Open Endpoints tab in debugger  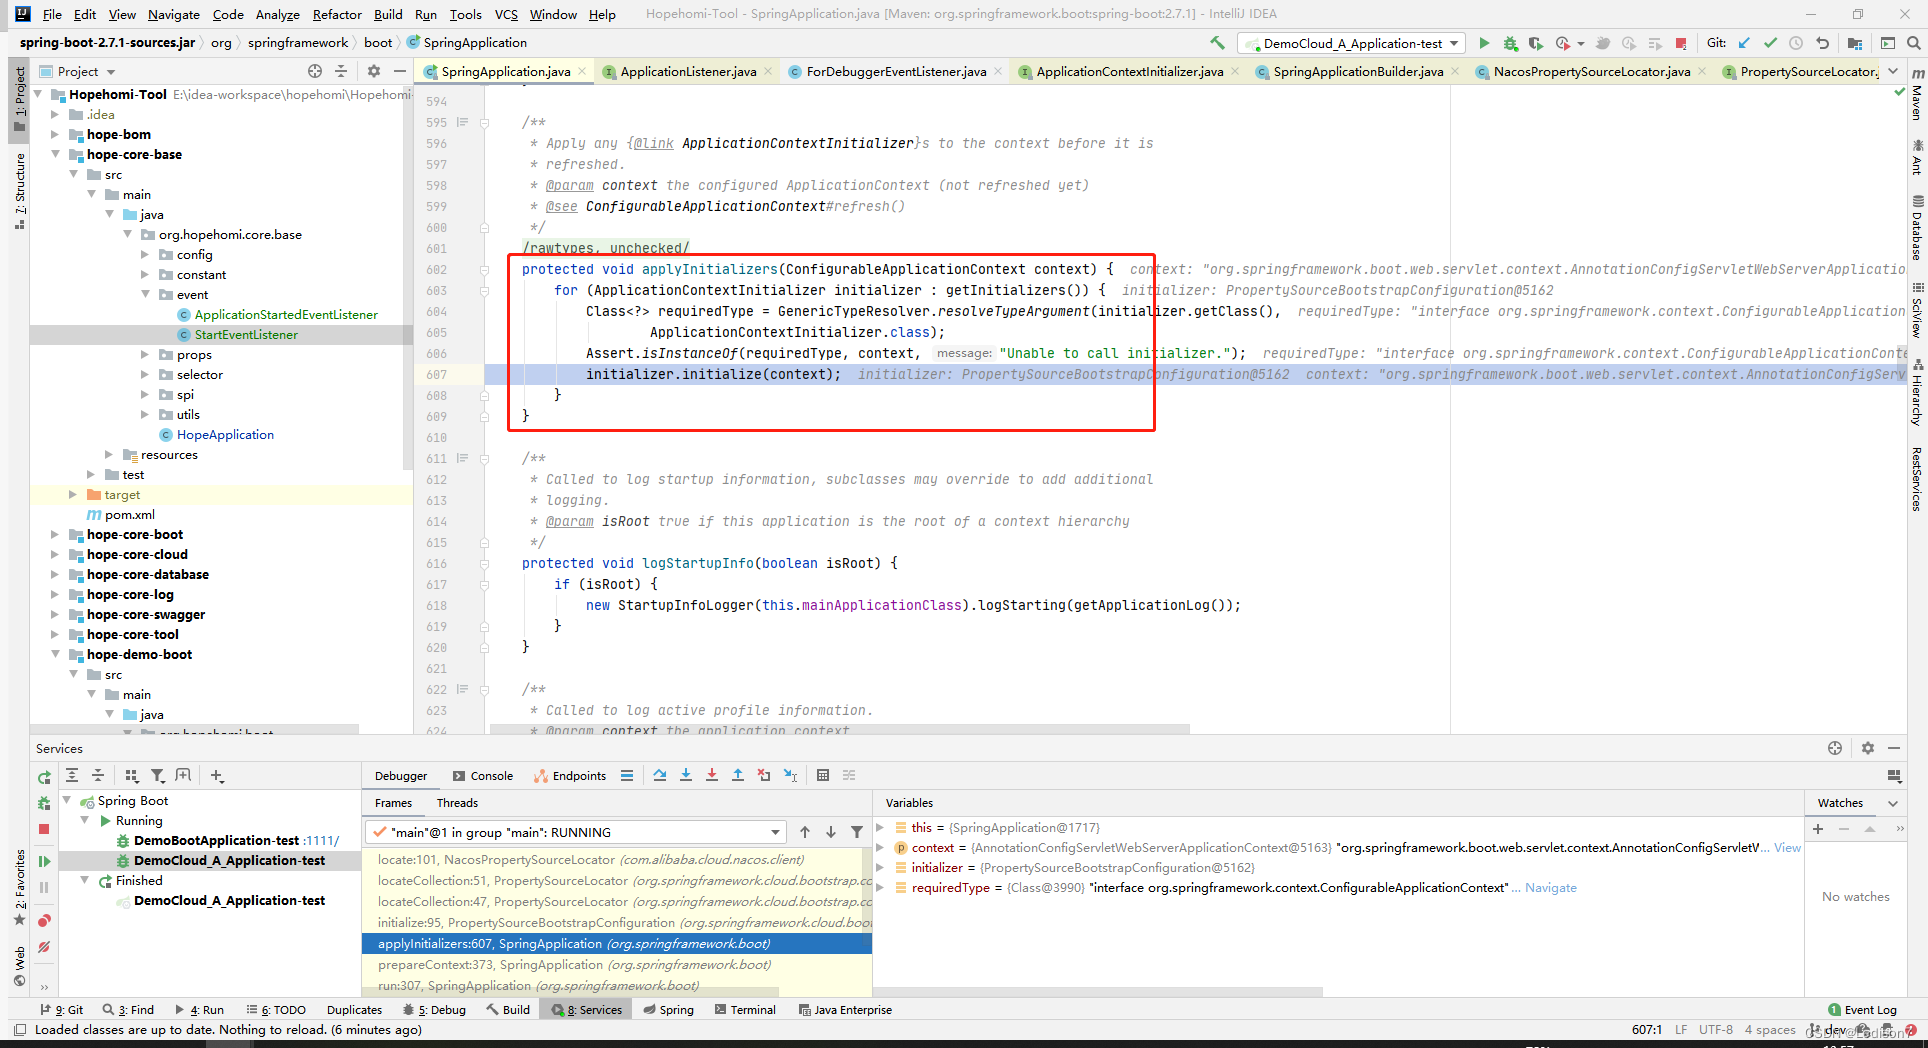point(570,775)
